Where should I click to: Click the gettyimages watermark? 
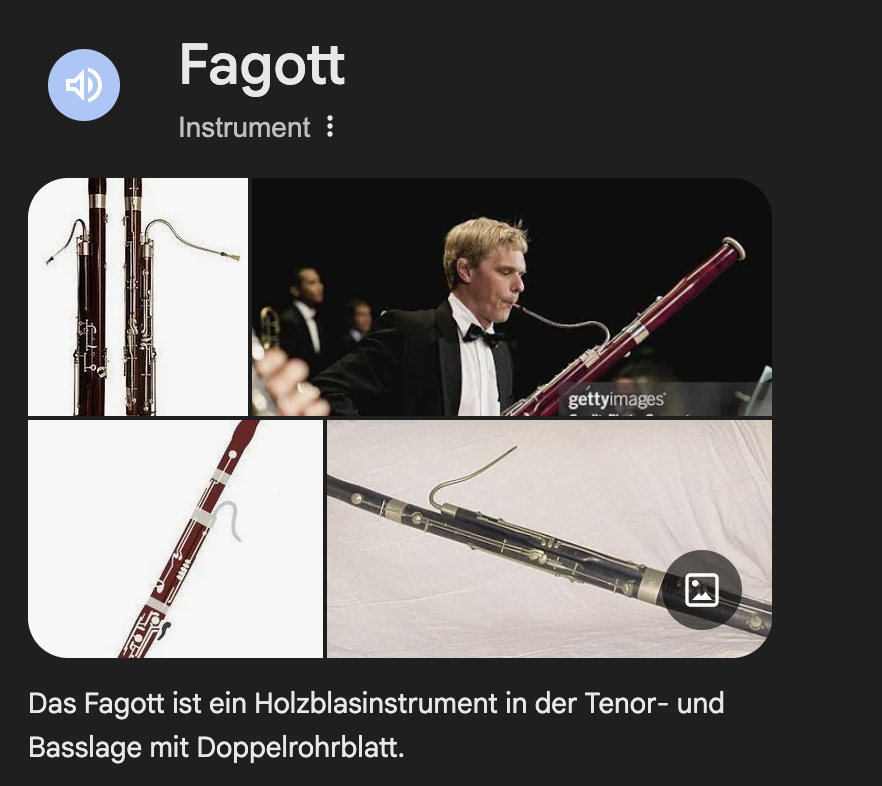(x=616, y=399)
